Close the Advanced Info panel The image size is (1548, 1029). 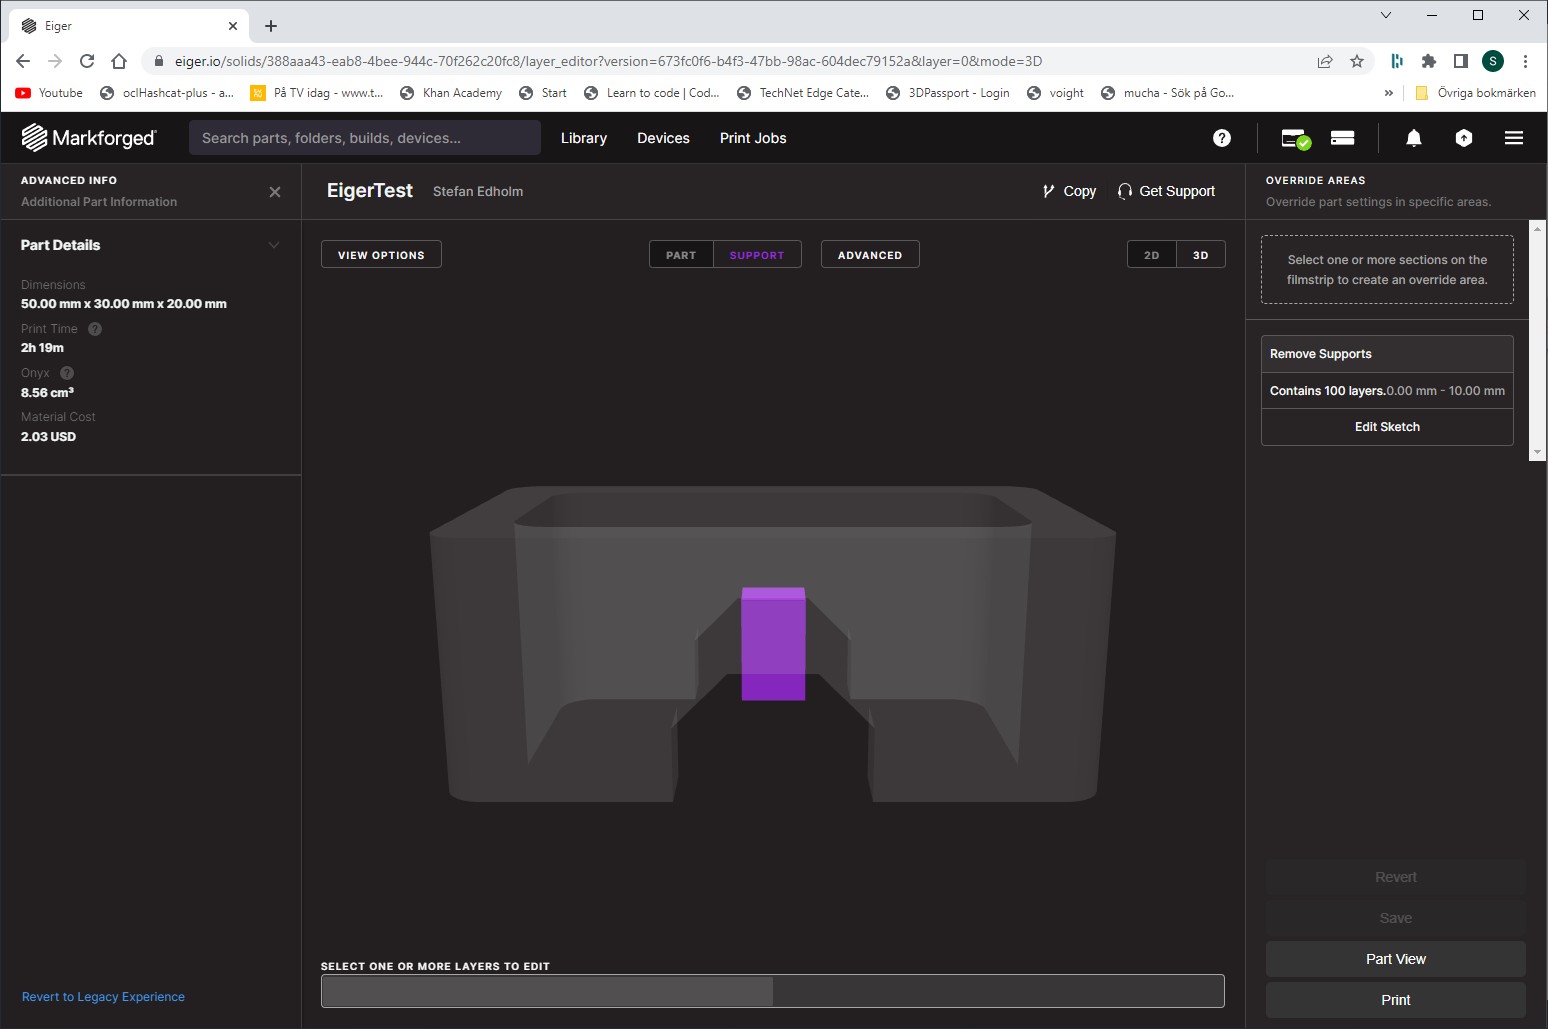click(275, 192)
